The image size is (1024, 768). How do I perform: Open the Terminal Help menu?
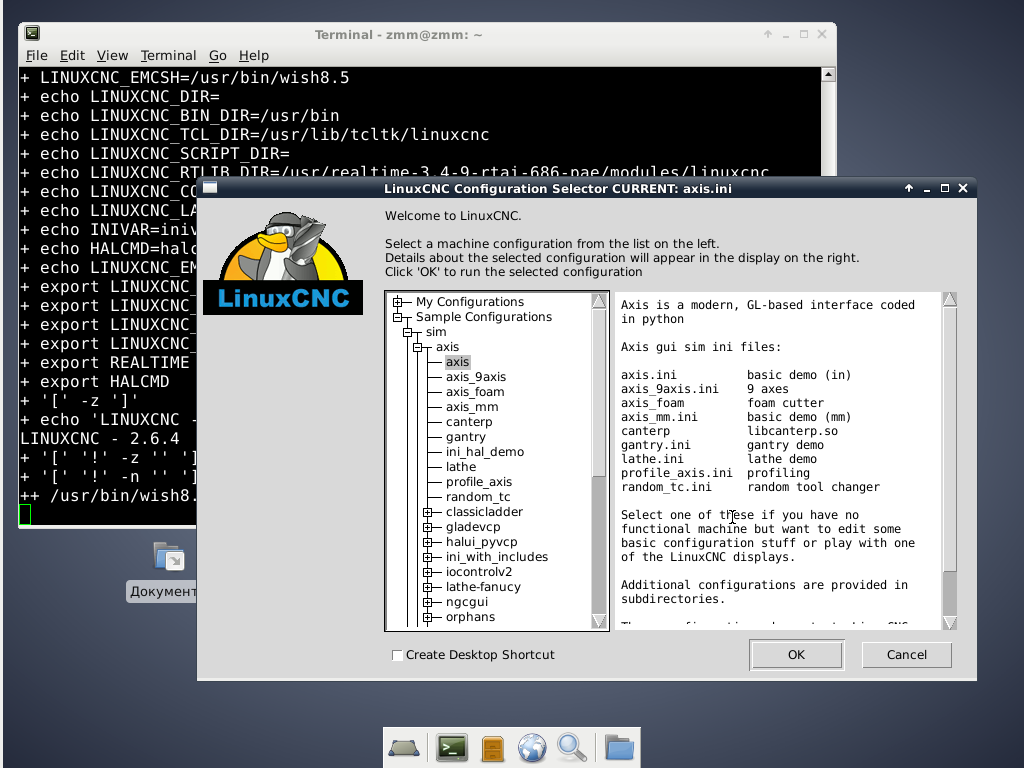click(254, 56)
